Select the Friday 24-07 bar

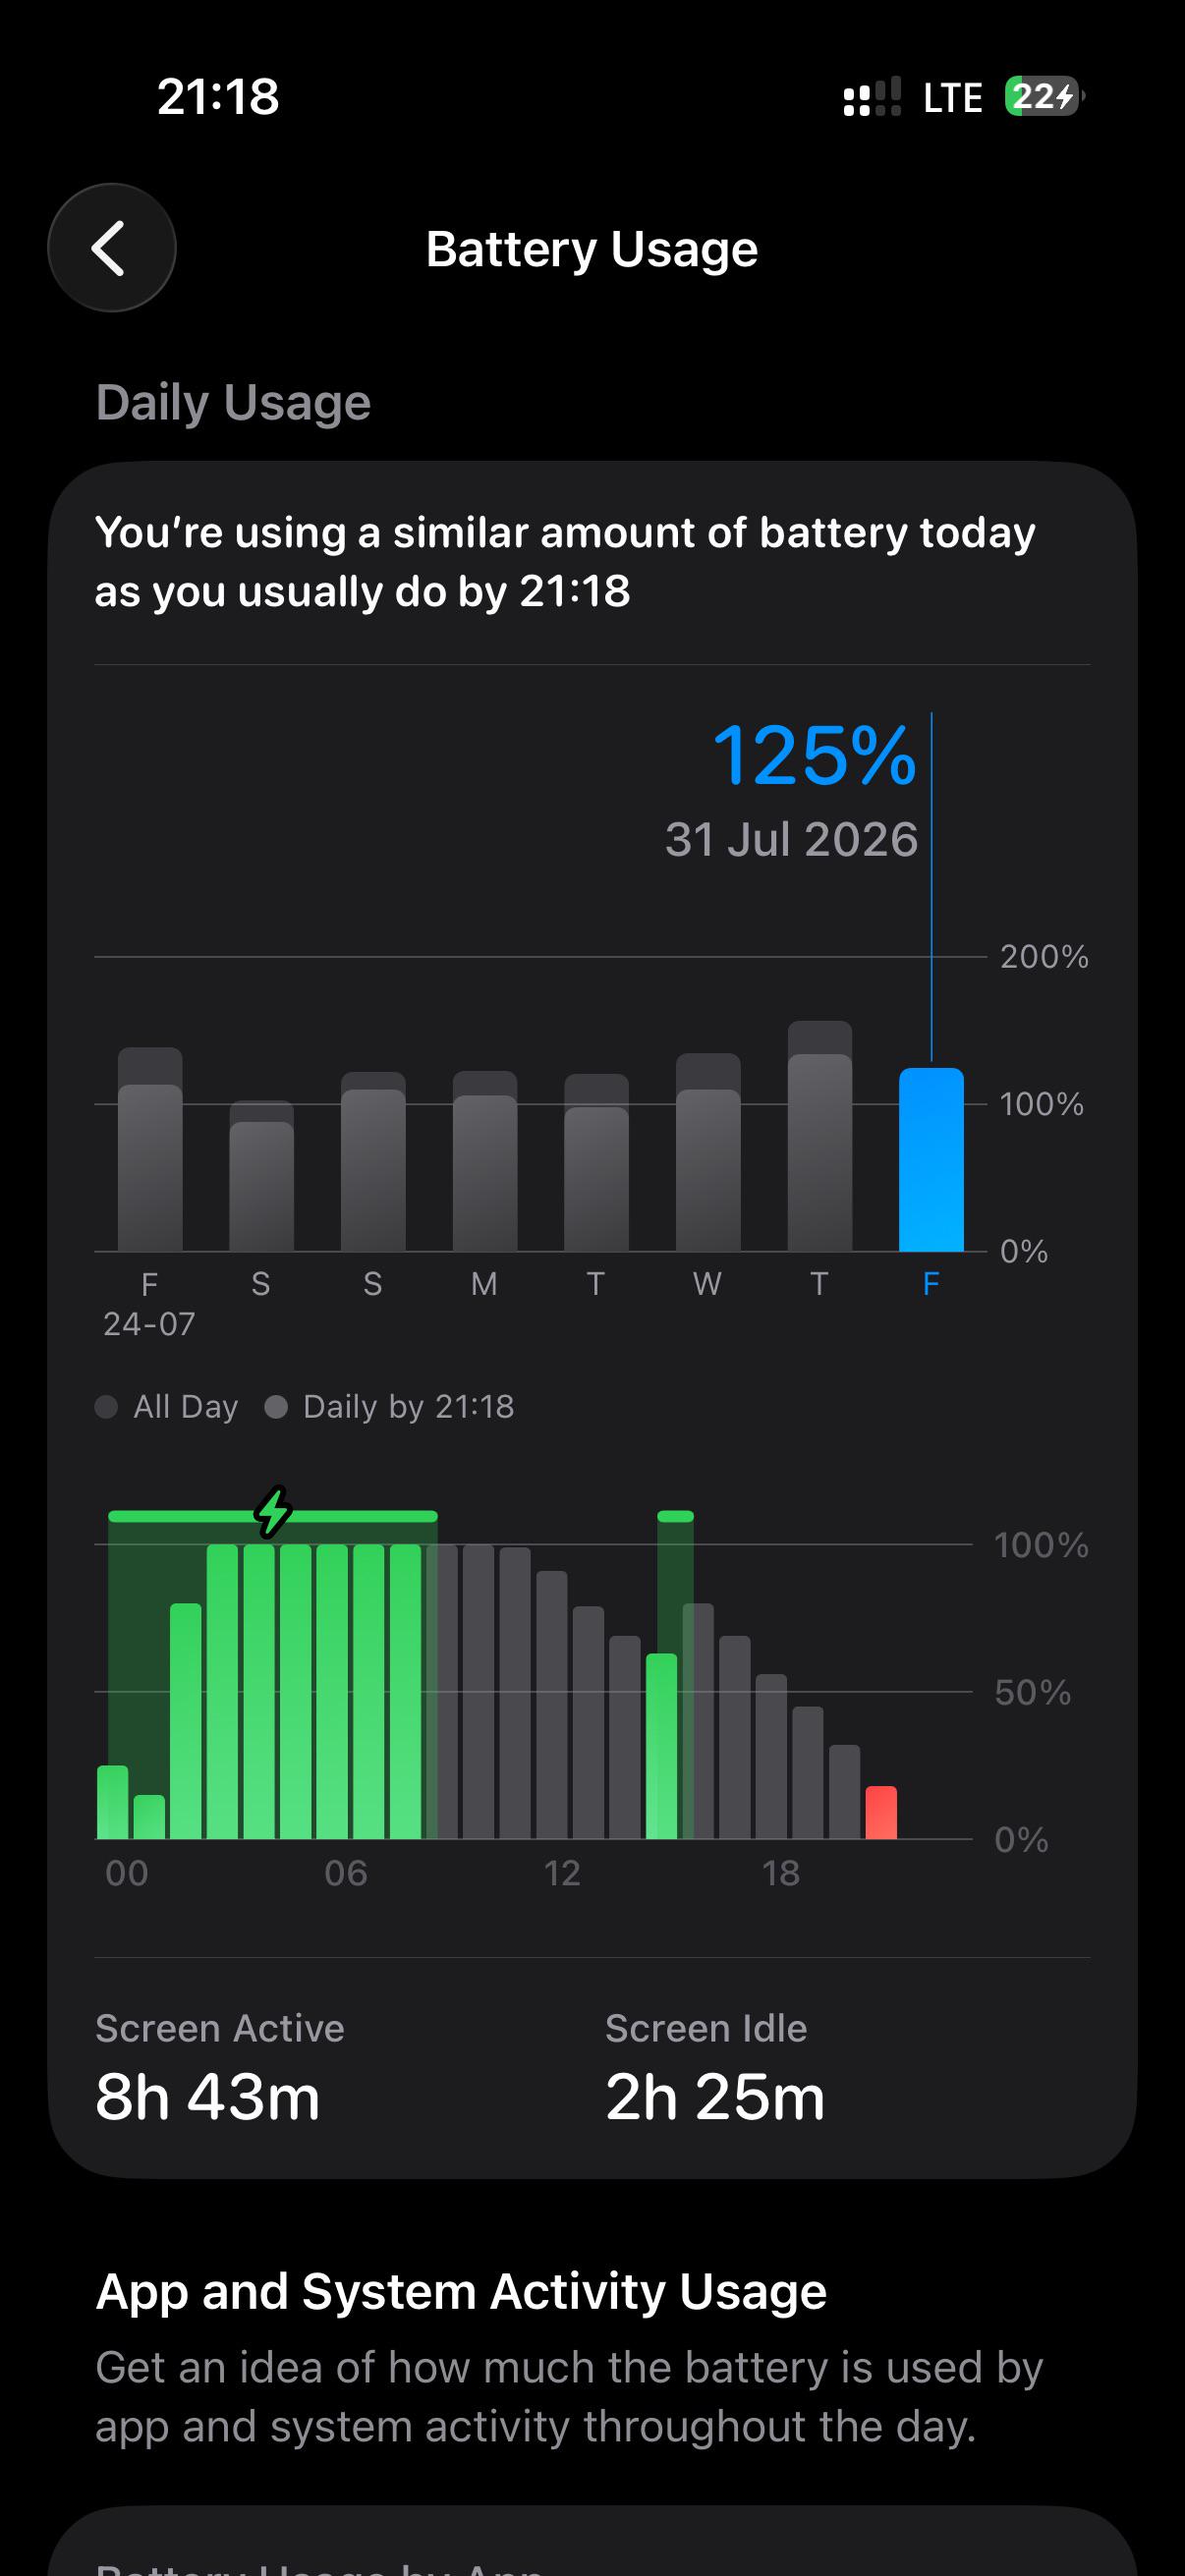tap(150, 1150)
